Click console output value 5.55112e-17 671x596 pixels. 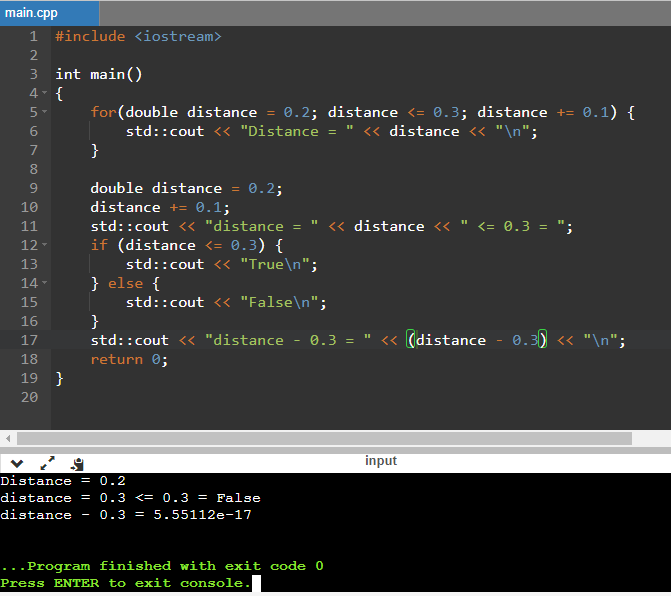pos(202,515)
